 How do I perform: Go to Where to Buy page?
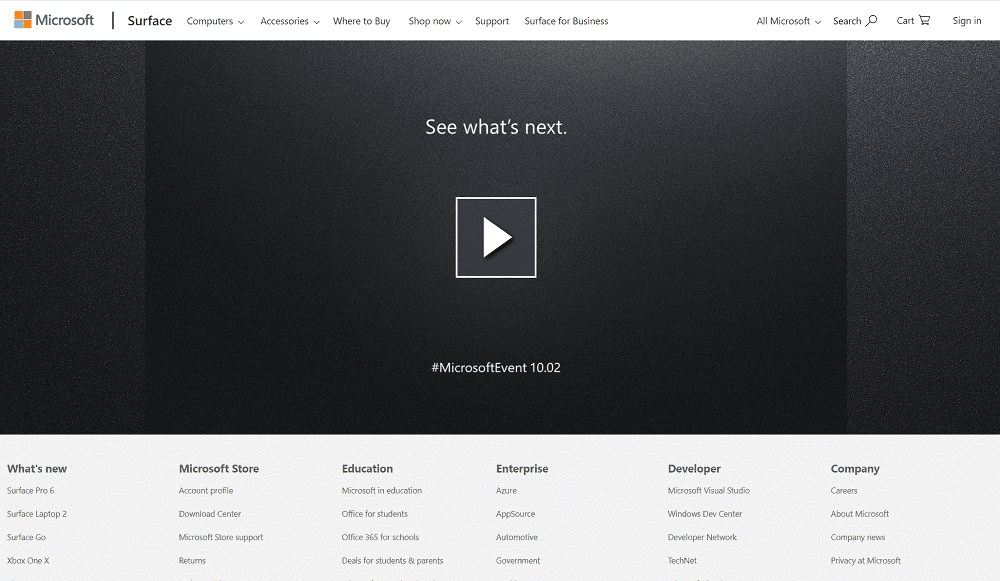point(362,21)
